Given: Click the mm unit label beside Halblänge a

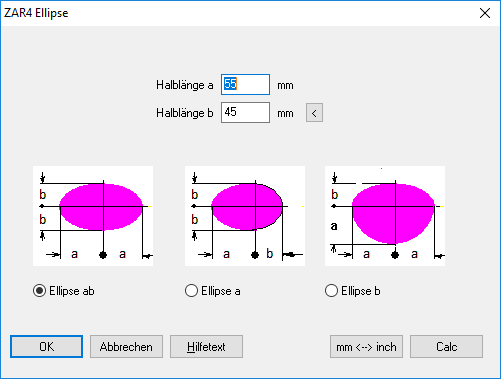Looking at the screenshot, I should click(x=285, y=86).
